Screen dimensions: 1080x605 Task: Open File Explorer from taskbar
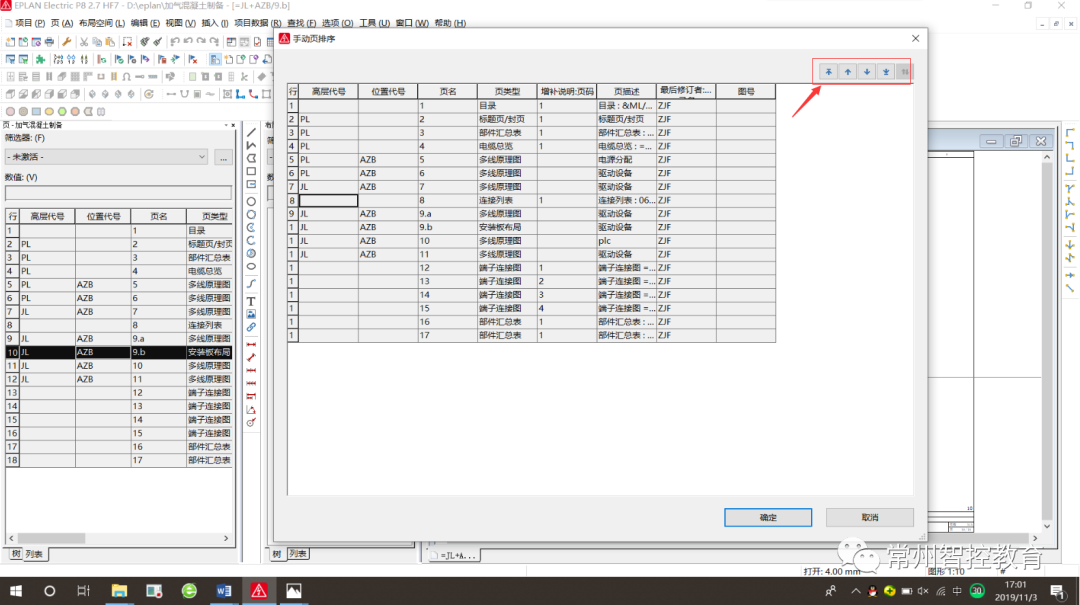click(119, 591)
